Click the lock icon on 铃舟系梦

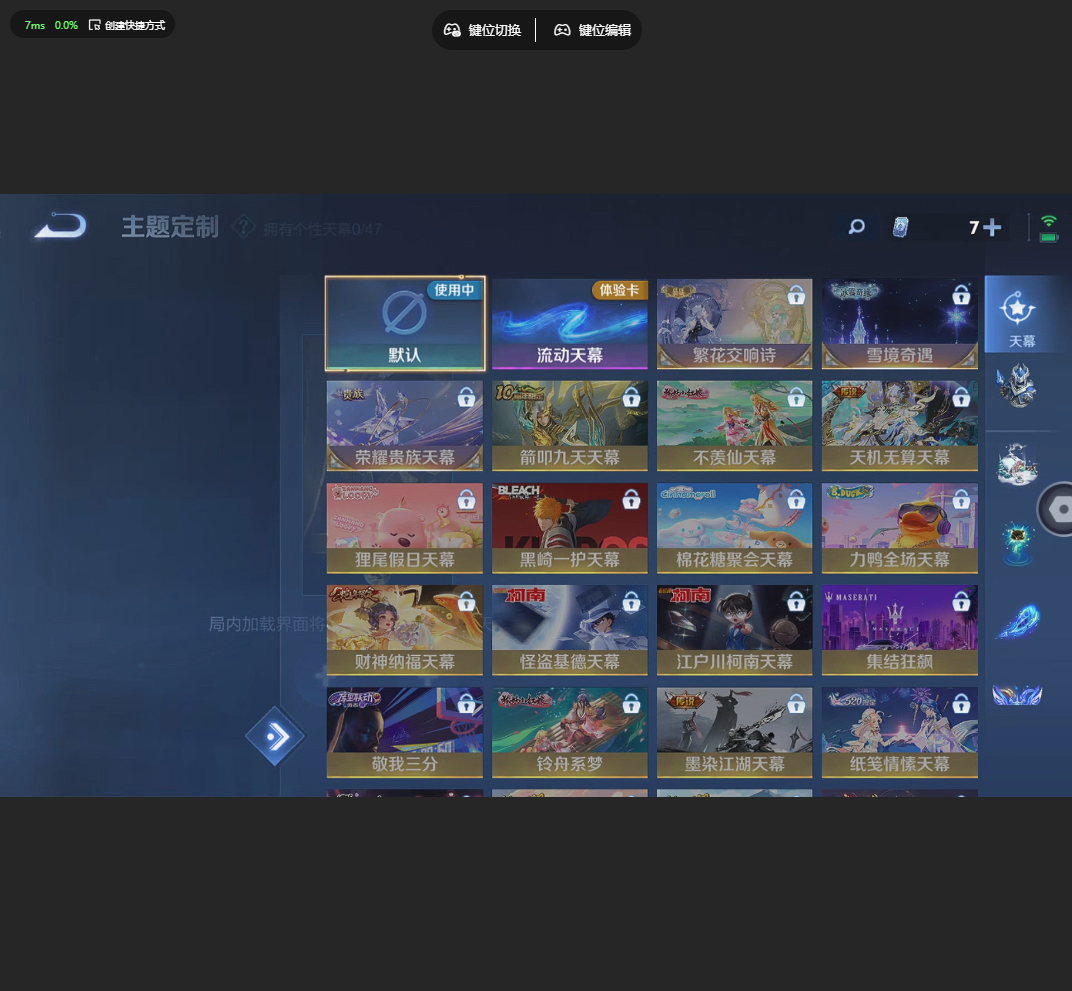pos(631,703)
